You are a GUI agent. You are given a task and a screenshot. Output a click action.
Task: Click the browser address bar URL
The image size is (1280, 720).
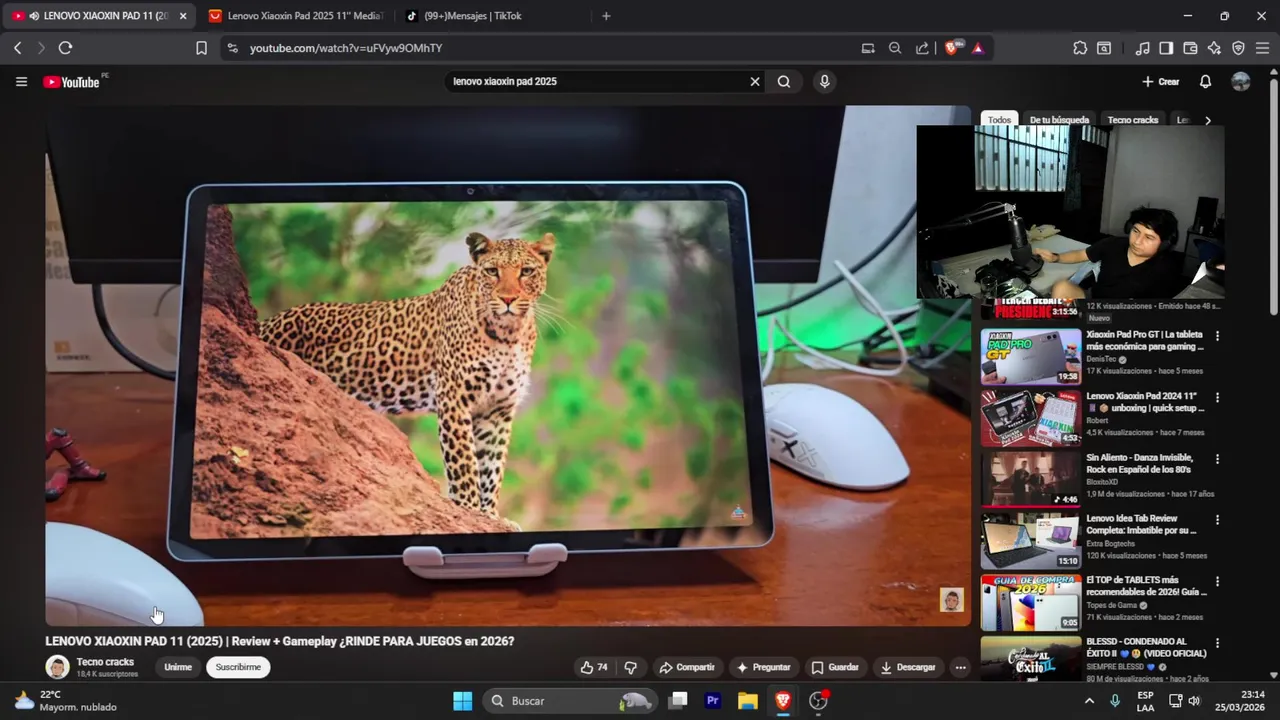pyautogui.click(x=346, y=48)
